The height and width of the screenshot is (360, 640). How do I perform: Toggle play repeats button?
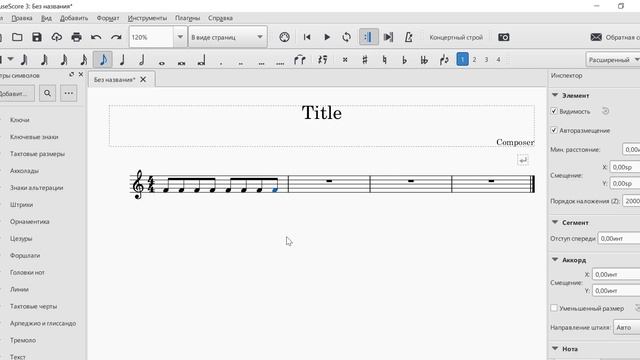coord(369,37)
